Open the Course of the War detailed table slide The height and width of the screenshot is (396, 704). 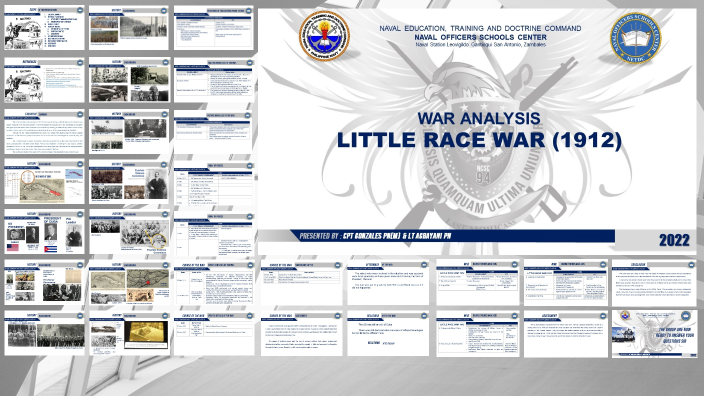pyautogui.click(x=214, y=283)
